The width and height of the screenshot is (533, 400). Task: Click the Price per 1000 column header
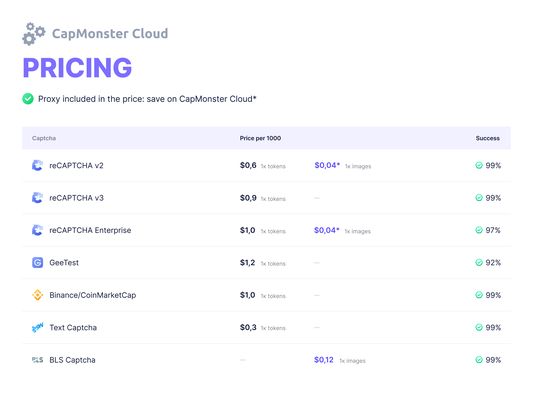click(x=260, y=138)
